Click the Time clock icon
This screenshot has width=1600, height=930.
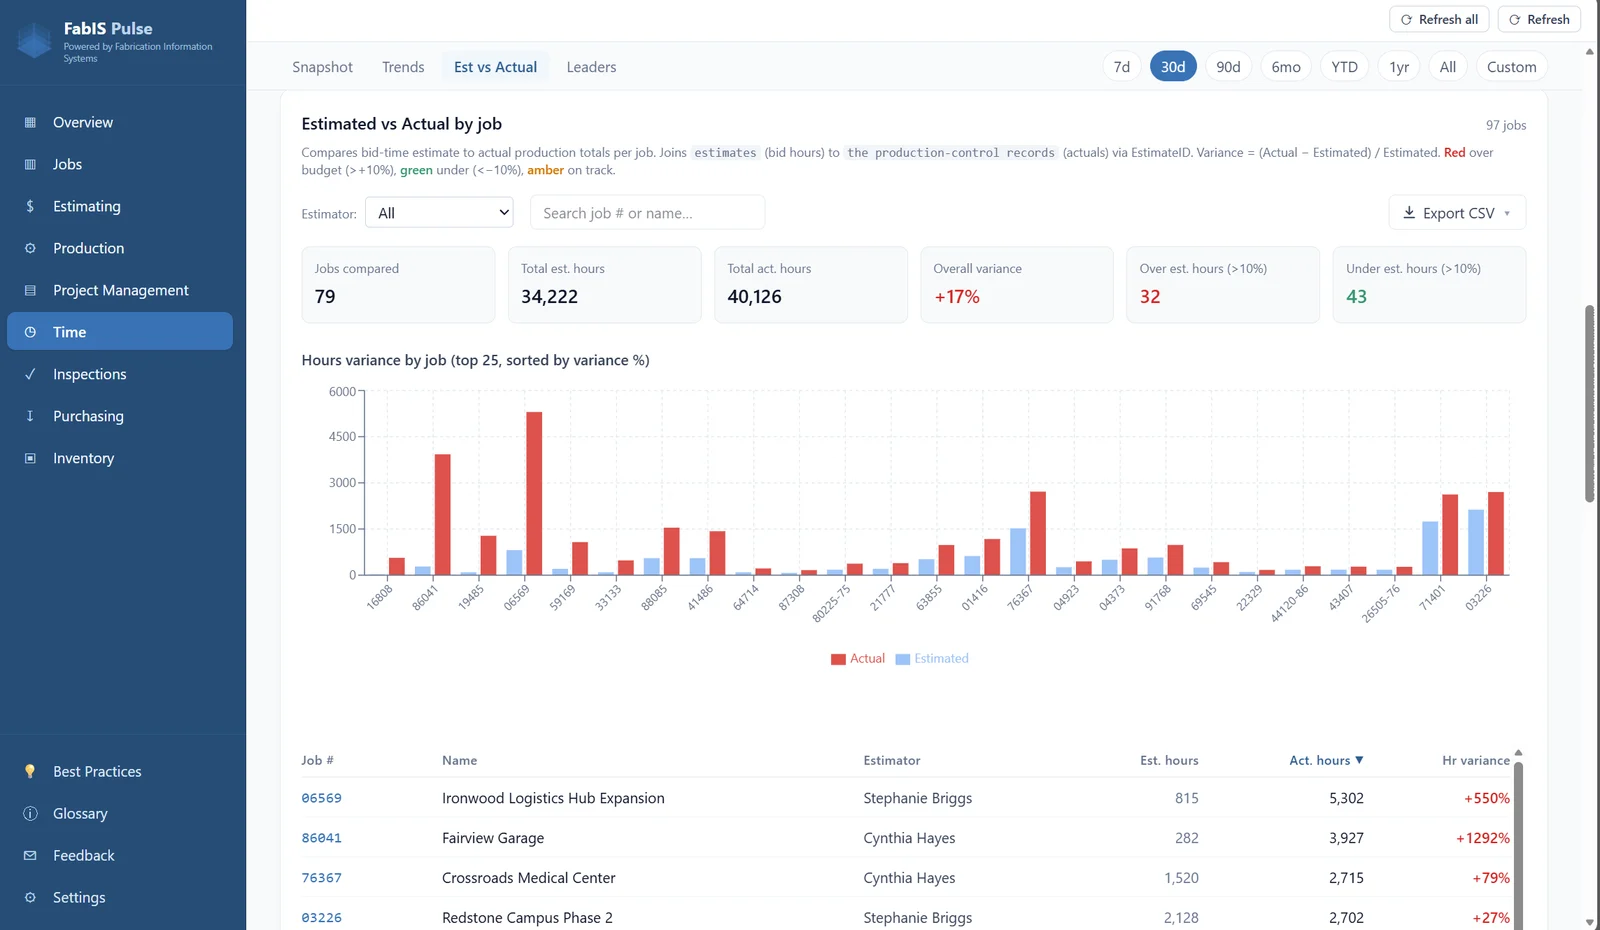pyautogui.click(x=30, y=332)
